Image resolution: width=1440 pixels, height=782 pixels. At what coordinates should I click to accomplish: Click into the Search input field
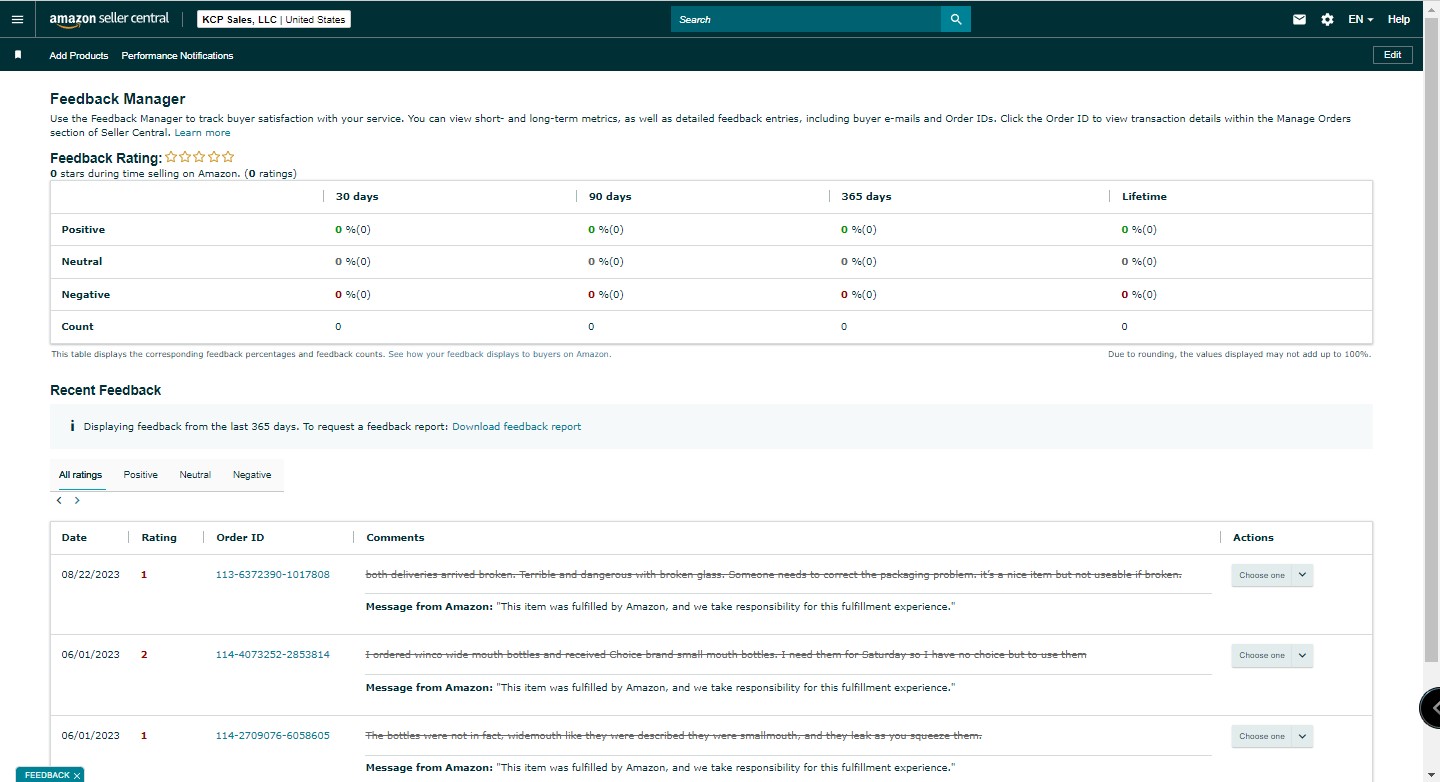tap(806, 19)
